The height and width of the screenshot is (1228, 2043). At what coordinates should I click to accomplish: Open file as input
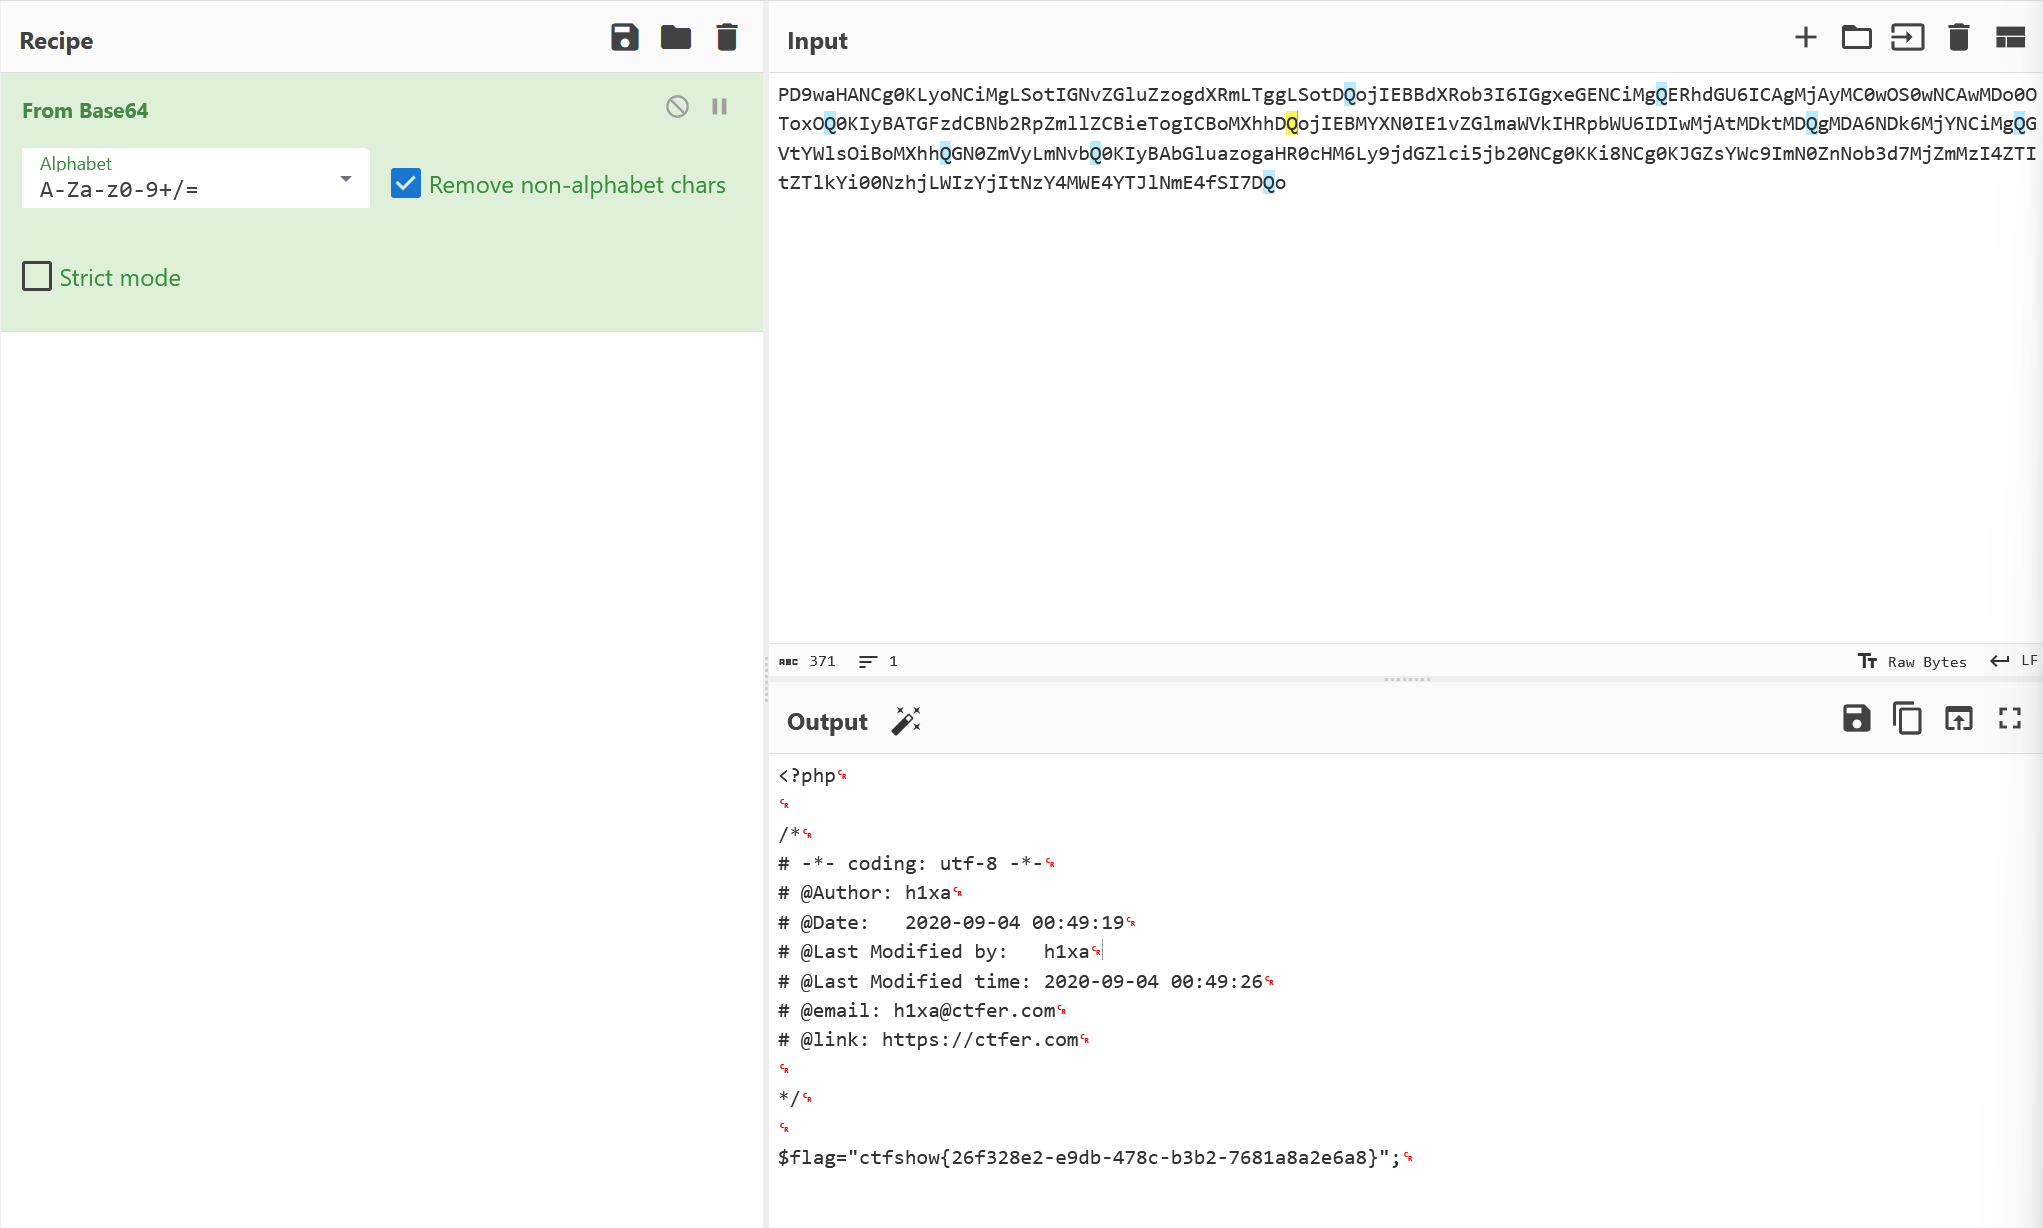pos(1907,38)
